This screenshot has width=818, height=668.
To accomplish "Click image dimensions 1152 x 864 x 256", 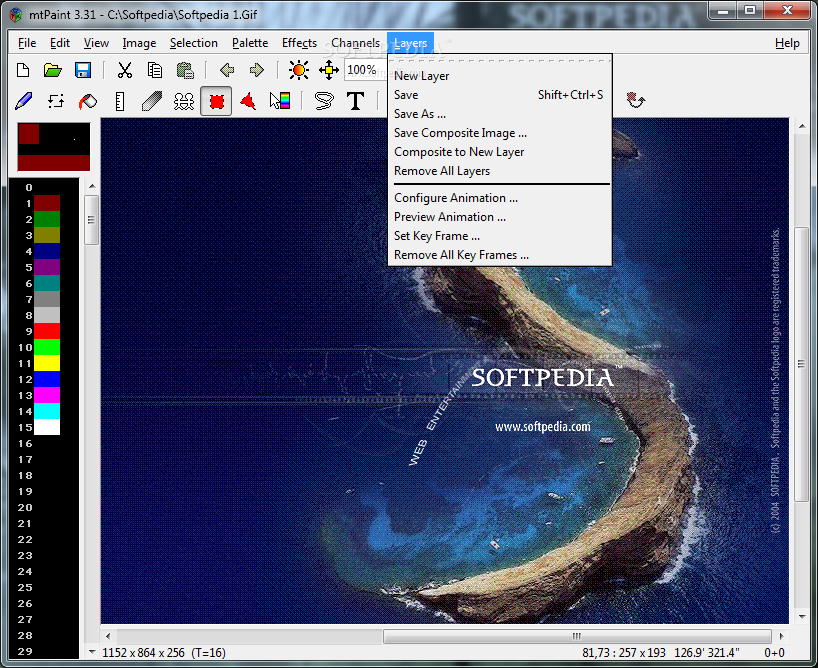I will point(143,652).
